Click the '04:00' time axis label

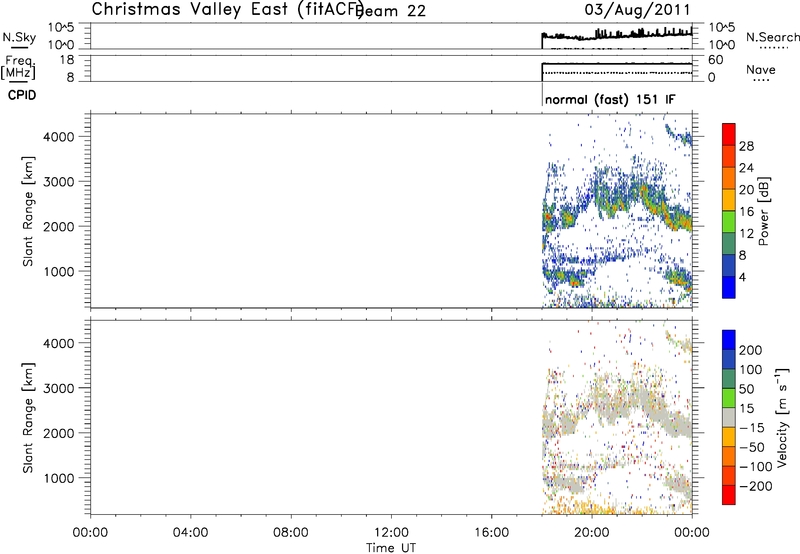190,533
